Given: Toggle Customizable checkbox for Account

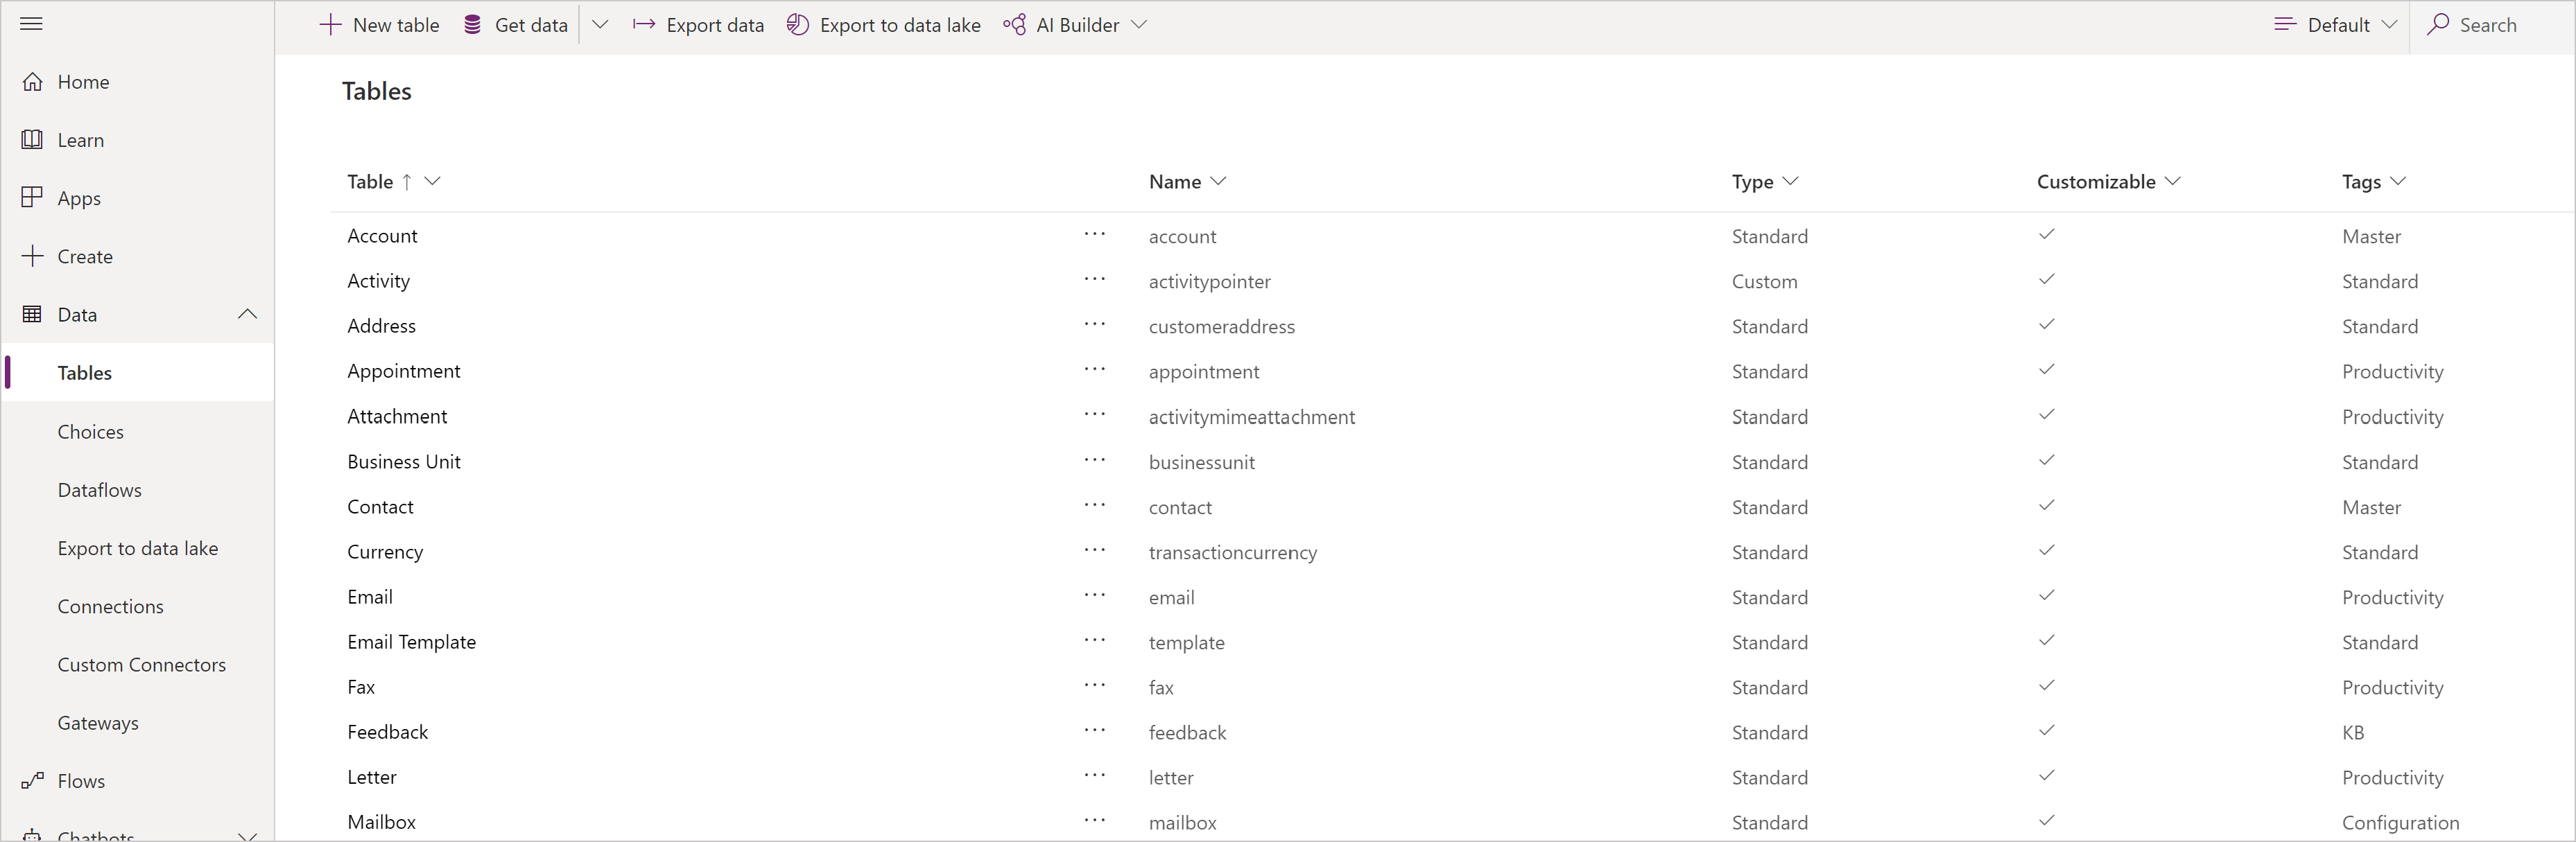Looking at the screenshot, I should (2043, 233).
